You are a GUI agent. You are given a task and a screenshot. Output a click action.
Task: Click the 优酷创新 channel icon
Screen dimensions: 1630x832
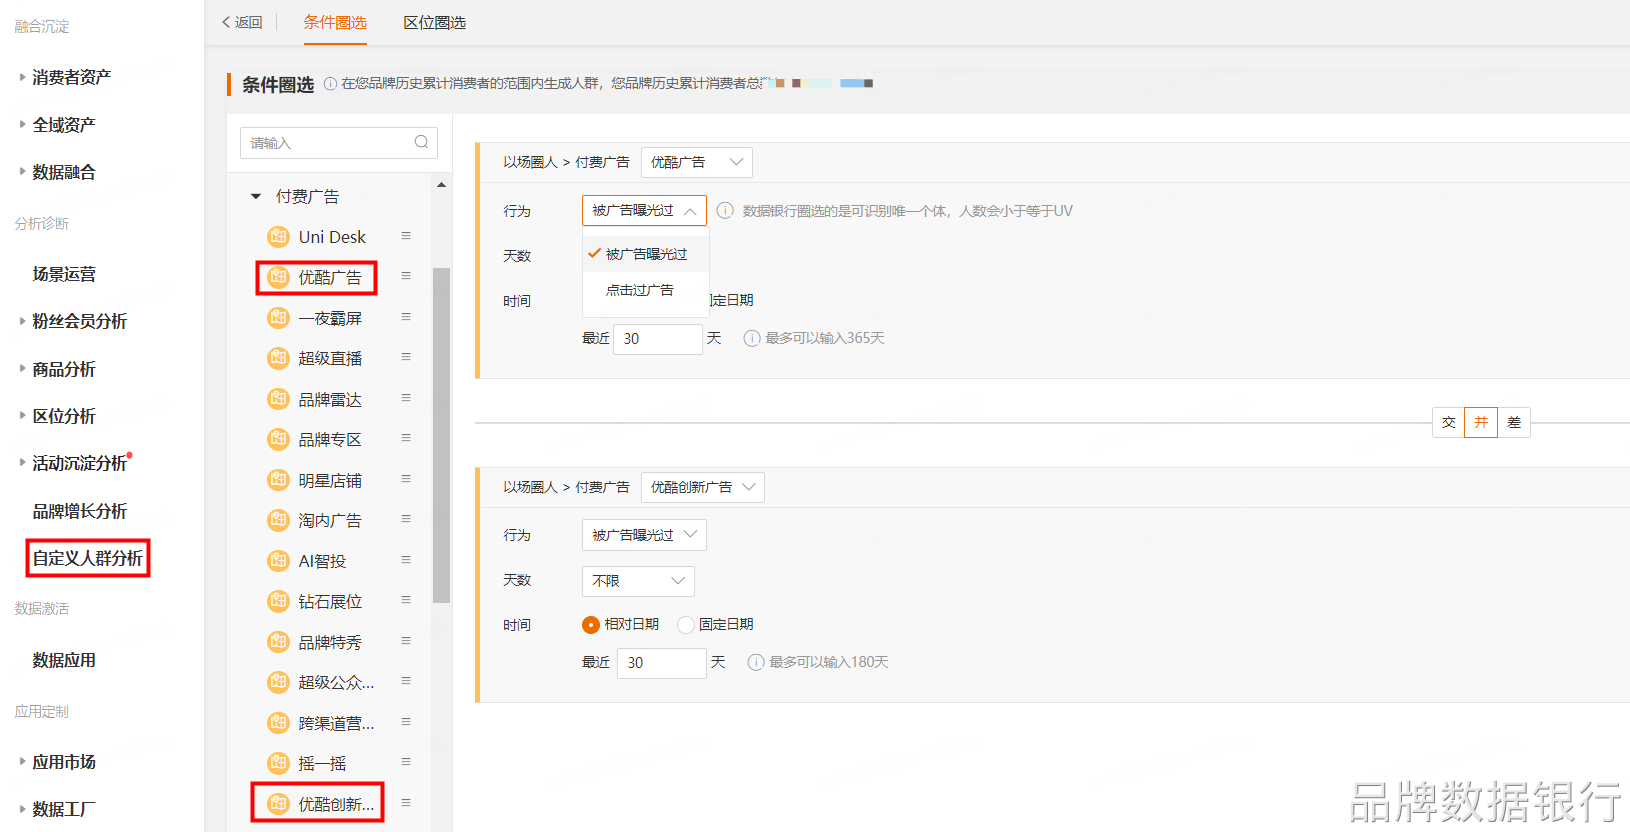(x=279, y=804)
